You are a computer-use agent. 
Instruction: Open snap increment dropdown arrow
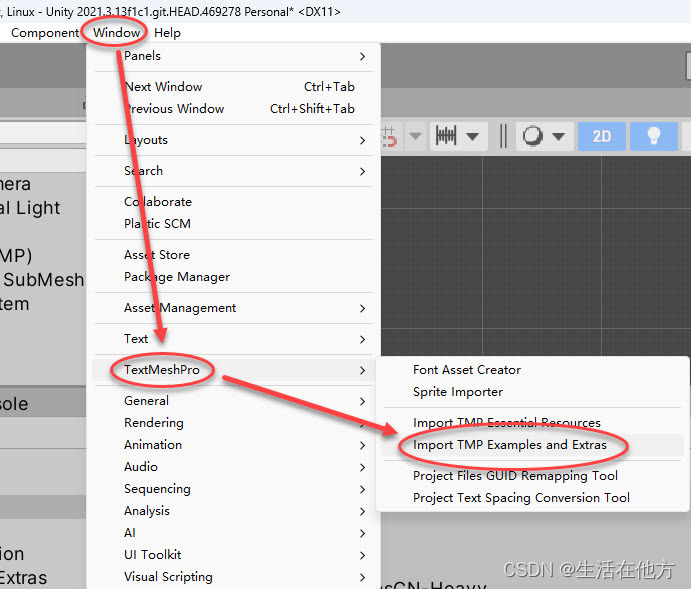click(473, 136)
